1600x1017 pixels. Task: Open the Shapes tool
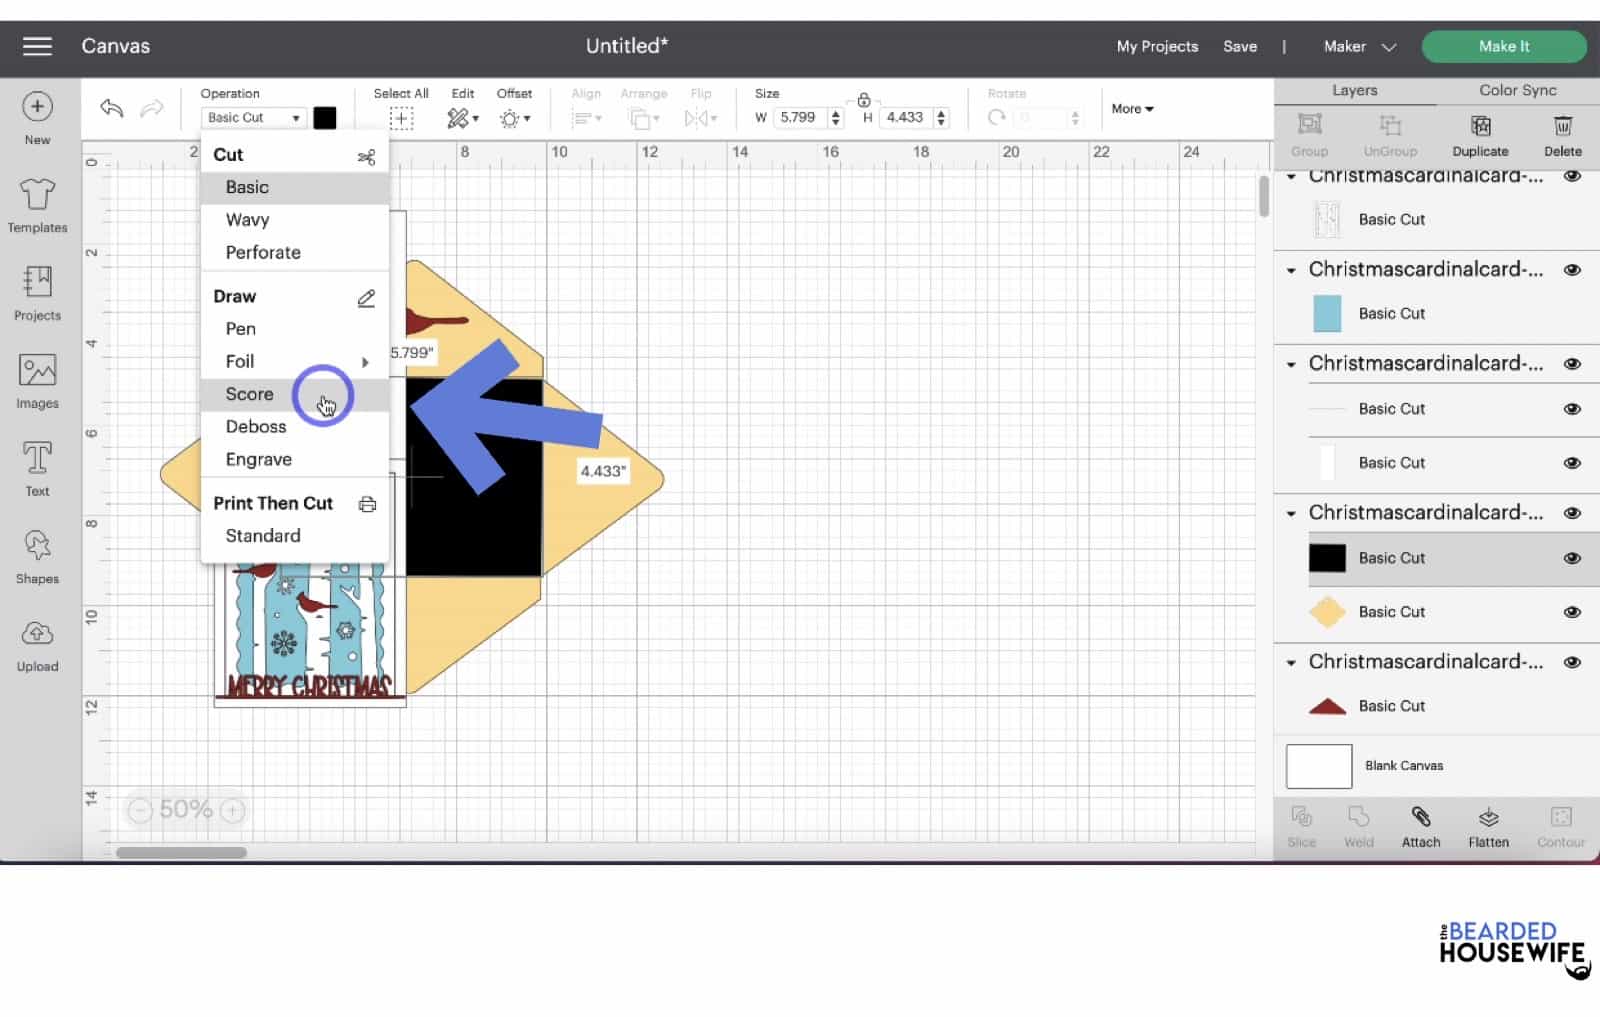click(x=37, y=546)
